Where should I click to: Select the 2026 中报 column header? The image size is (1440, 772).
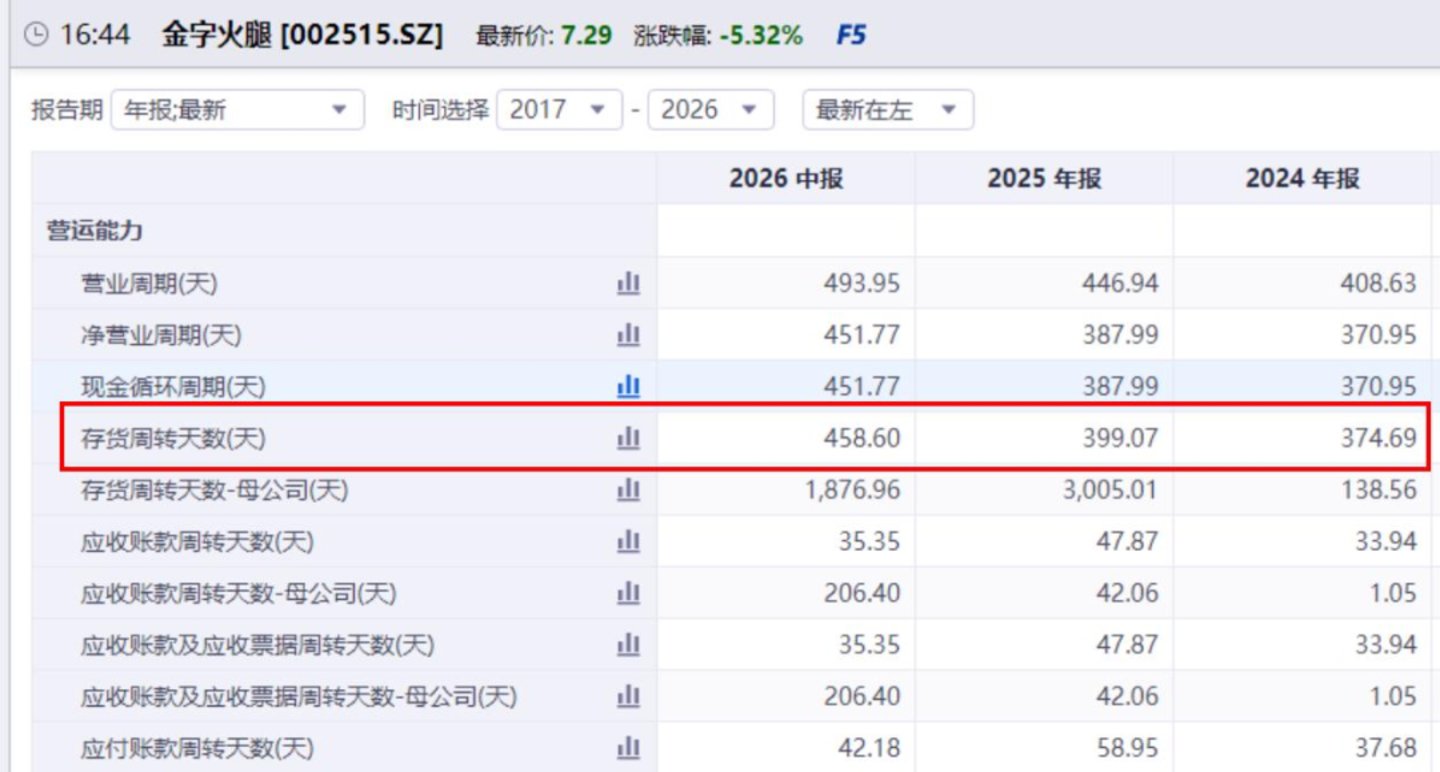(x=786, y=179)
